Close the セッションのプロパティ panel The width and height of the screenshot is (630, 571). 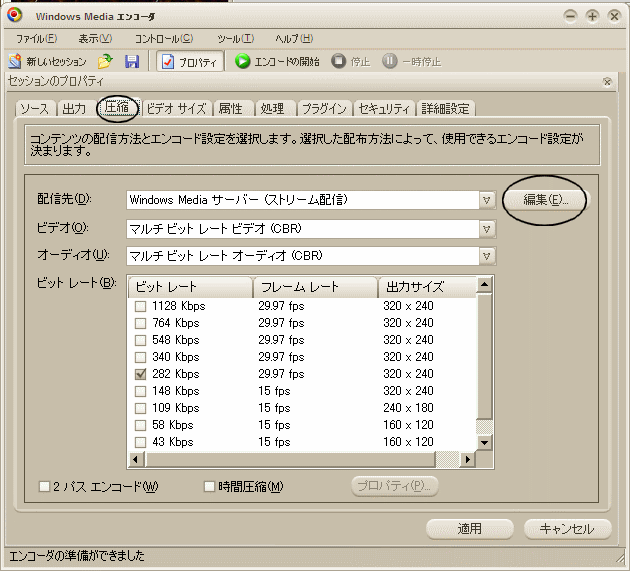tap(607, 82)
